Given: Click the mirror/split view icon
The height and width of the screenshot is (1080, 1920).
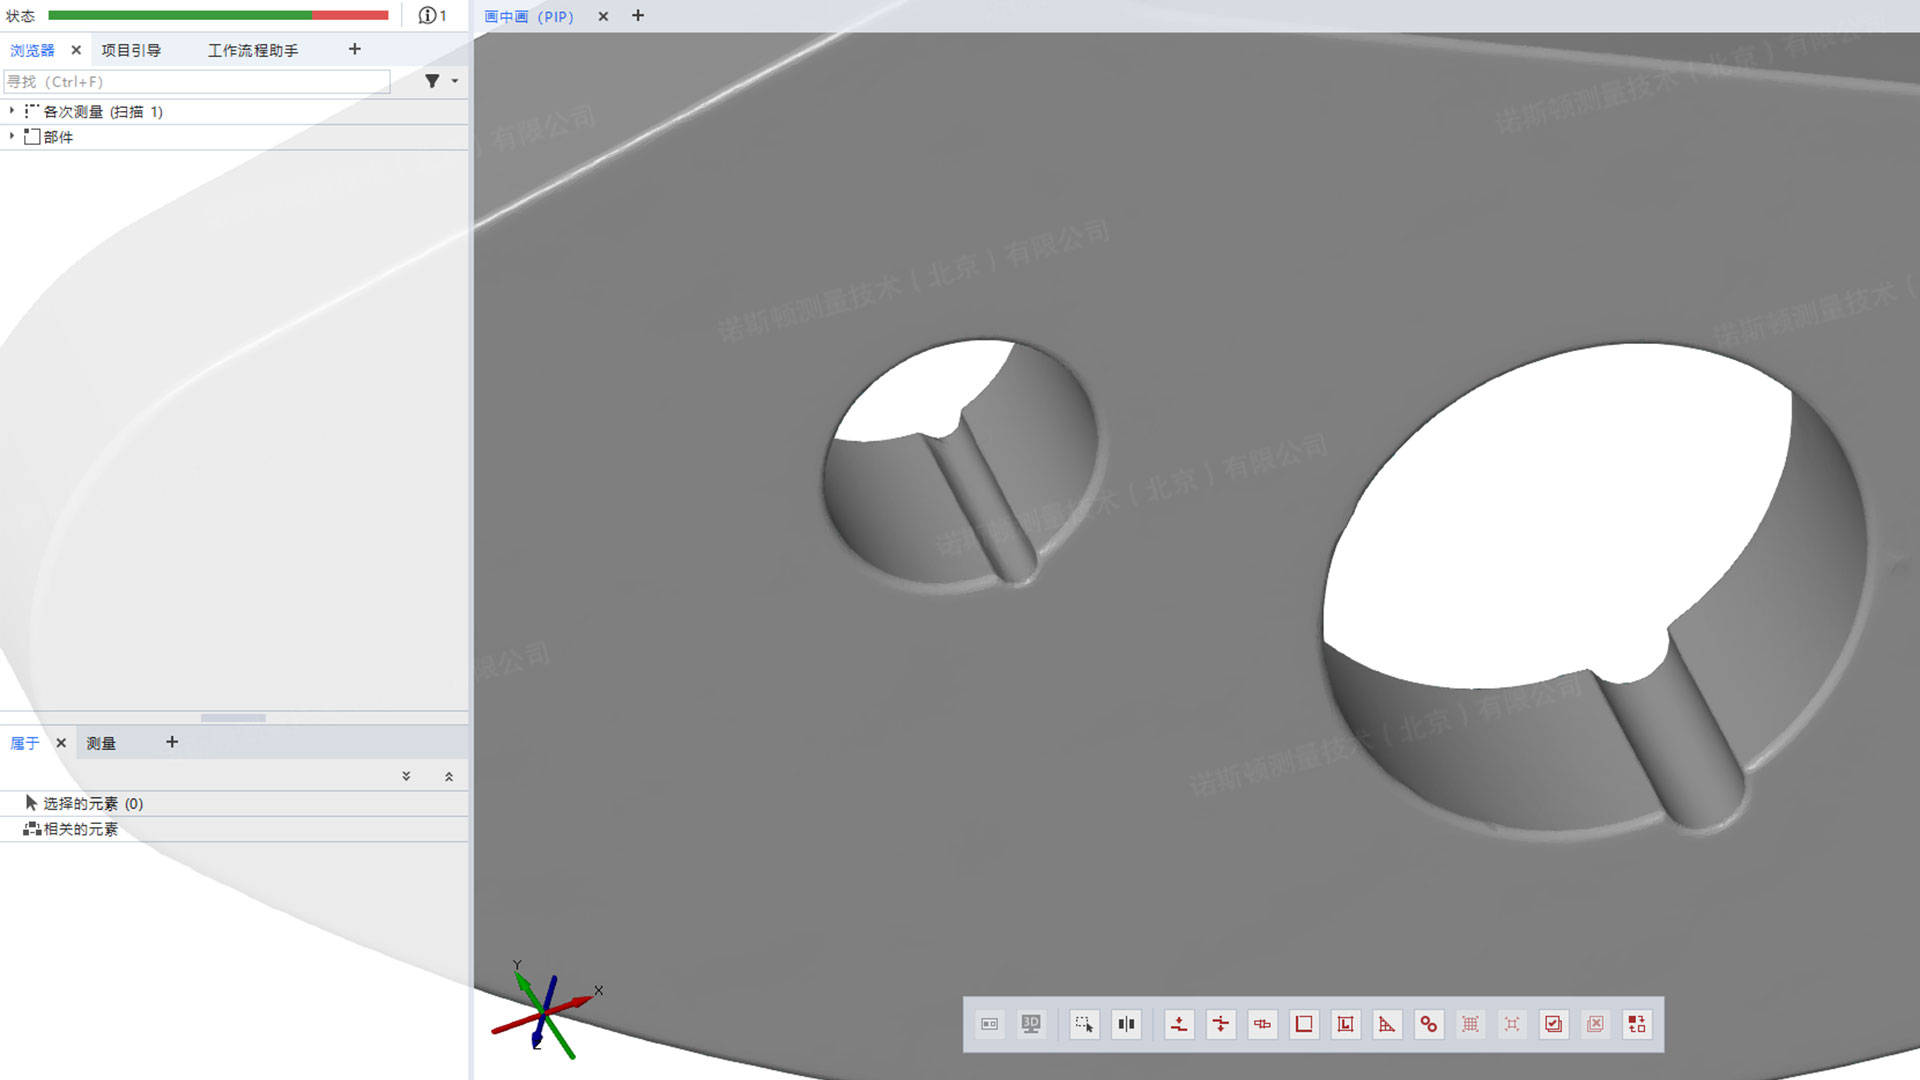Looking at the screenshot, I should [1126, 1024].
